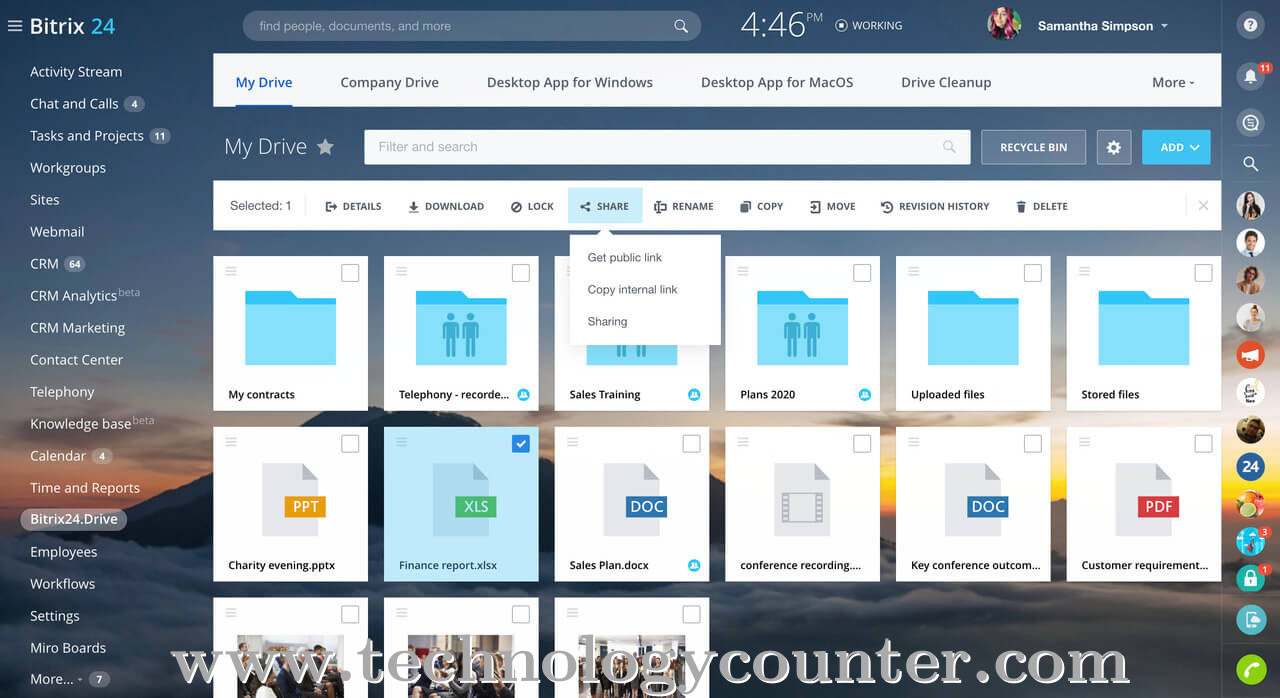1280x698 pixels.
Task: Download the selected file
Action: click(x=446, y=206)
